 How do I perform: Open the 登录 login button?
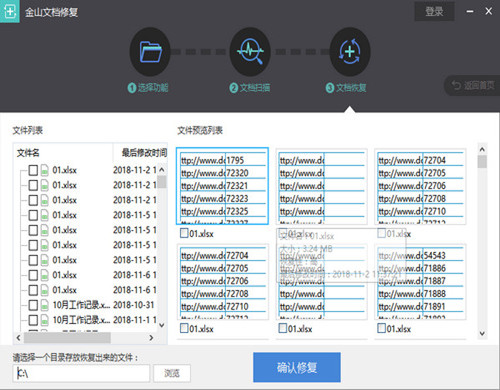434,12
